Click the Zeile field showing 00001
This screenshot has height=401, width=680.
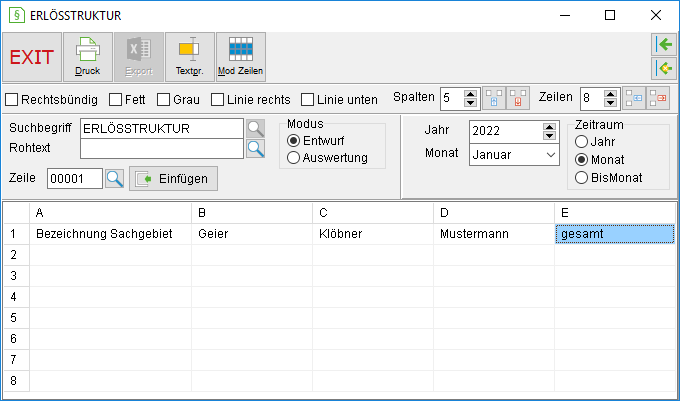[x=75, y=179]
